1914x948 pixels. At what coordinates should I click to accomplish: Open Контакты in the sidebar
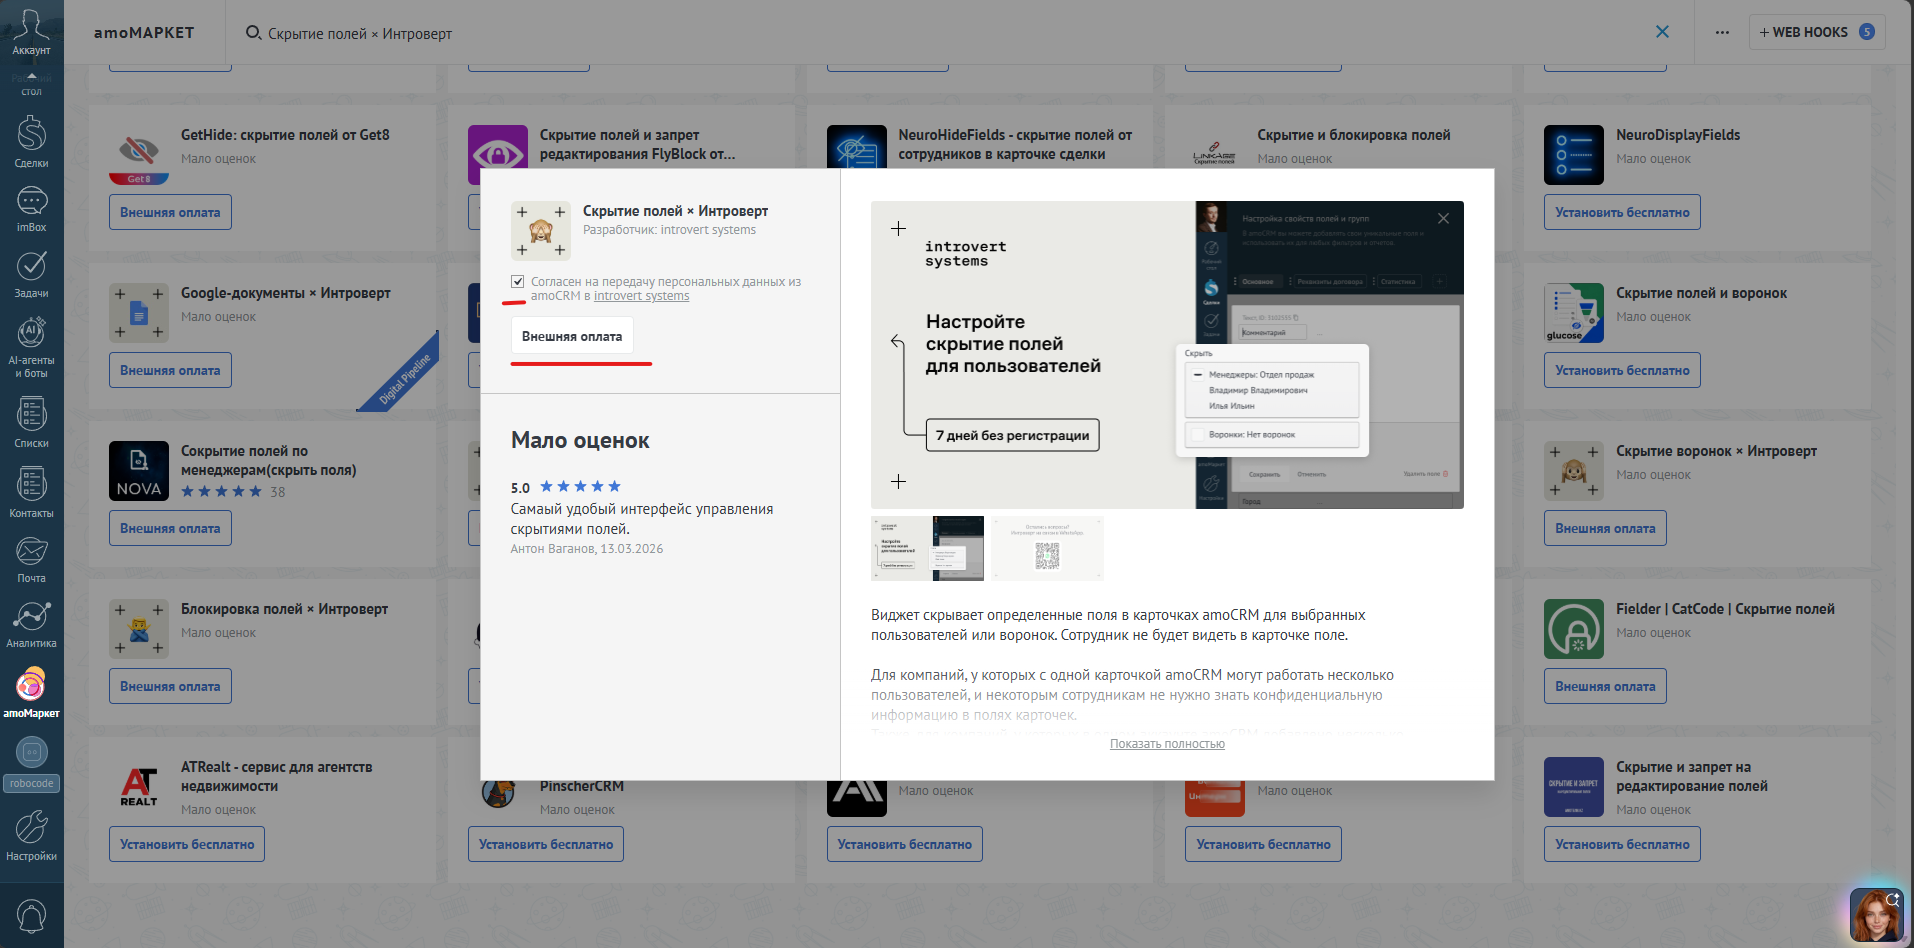[x=31, y=492]
